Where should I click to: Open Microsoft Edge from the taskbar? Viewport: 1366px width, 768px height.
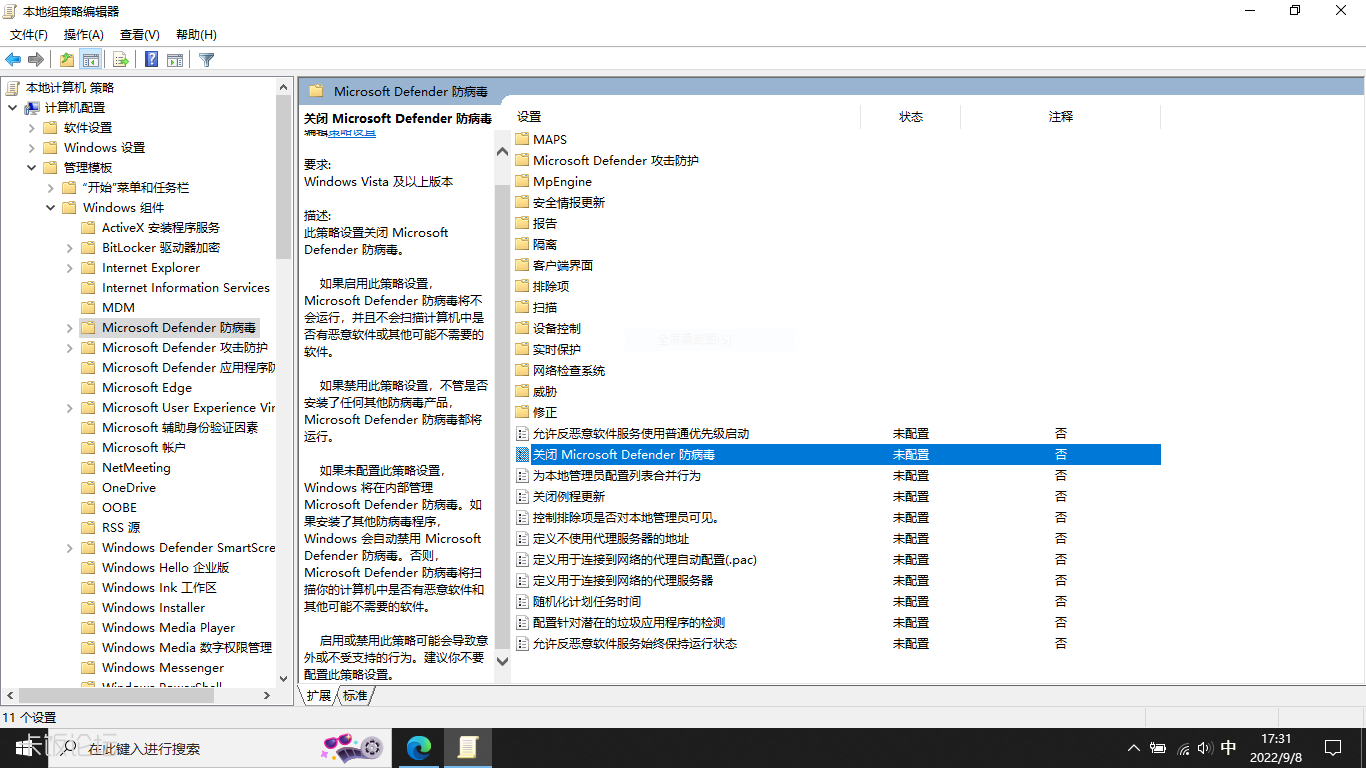[x=418, y=747]
